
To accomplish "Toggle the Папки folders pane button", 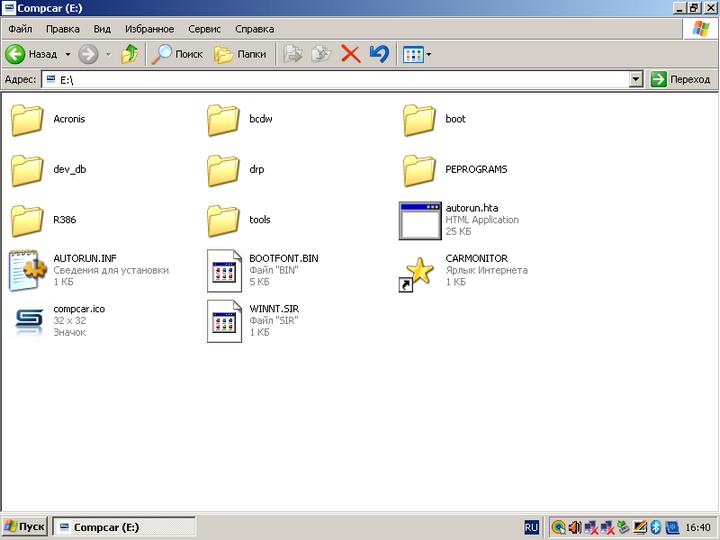I will [241, 54].
